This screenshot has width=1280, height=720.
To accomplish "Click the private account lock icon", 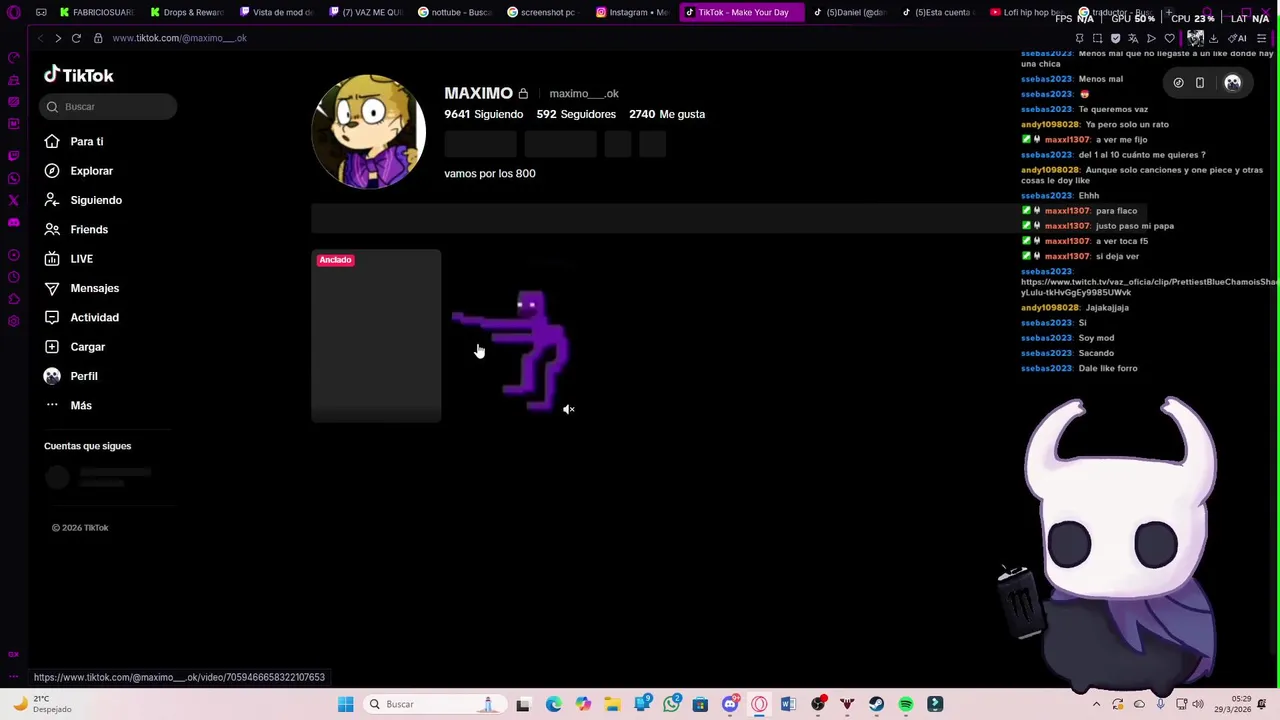I will click(523, 94).
